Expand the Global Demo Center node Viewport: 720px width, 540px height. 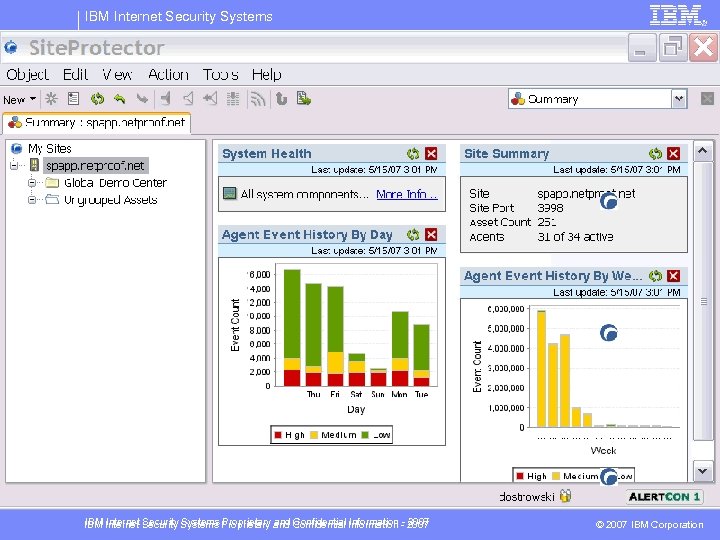pyautogui.click(x=32, y=183)
